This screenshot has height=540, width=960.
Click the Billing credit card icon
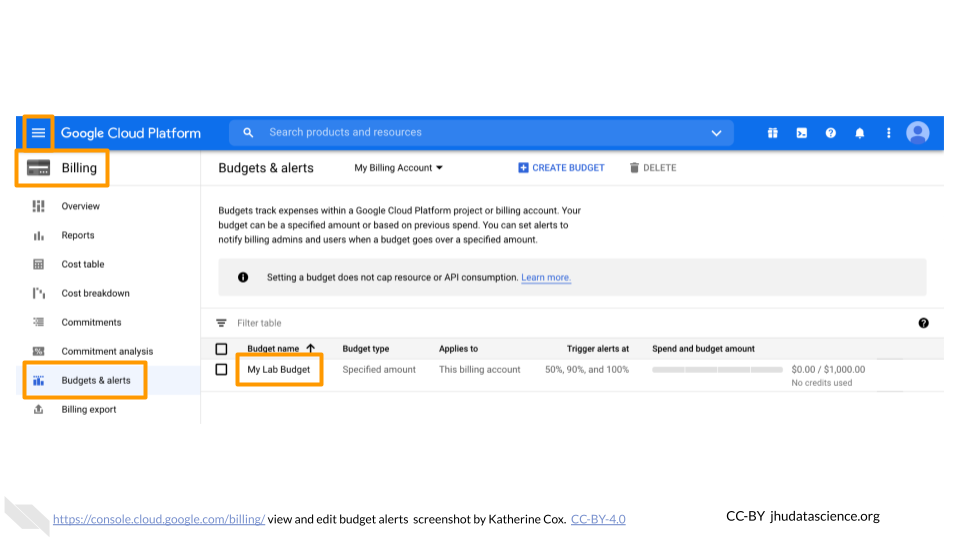coord(39,168)
